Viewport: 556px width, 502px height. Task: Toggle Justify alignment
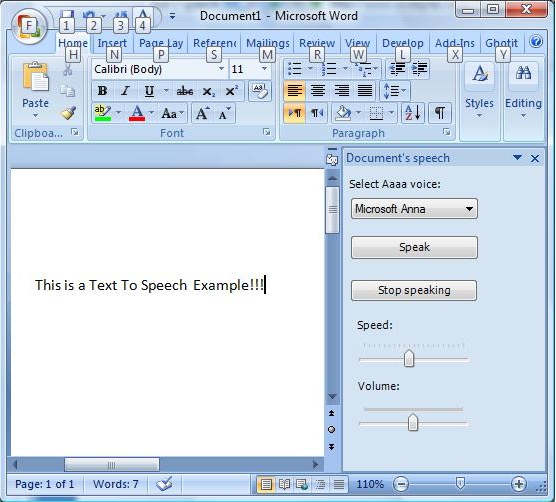365,91
